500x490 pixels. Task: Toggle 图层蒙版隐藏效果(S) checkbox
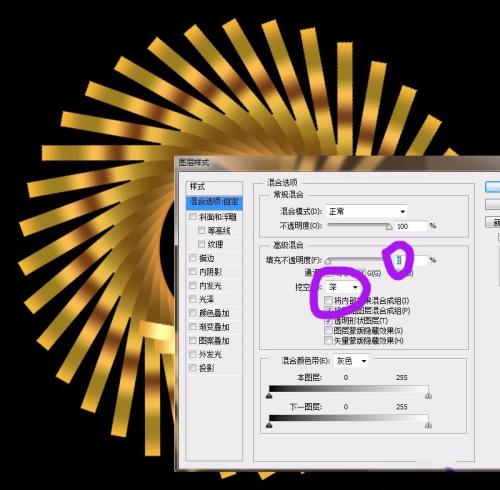tap(328, 331)
